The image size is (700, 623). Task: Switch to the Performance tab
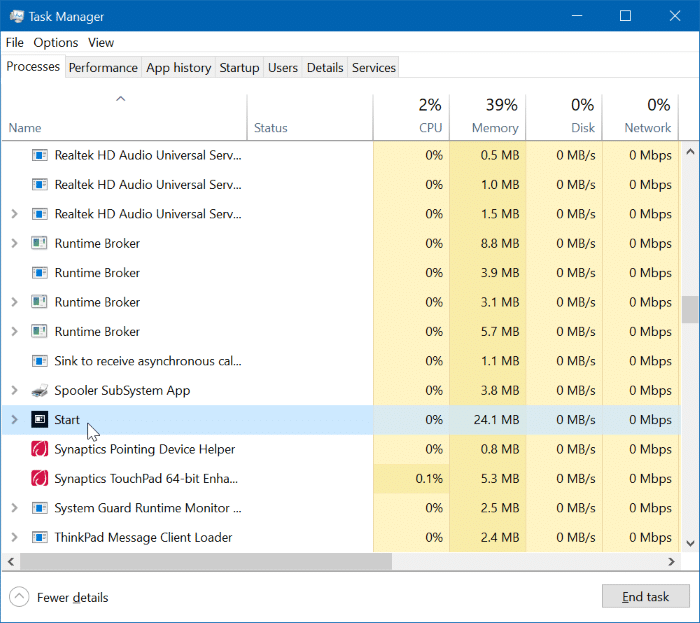click(103, 68)
